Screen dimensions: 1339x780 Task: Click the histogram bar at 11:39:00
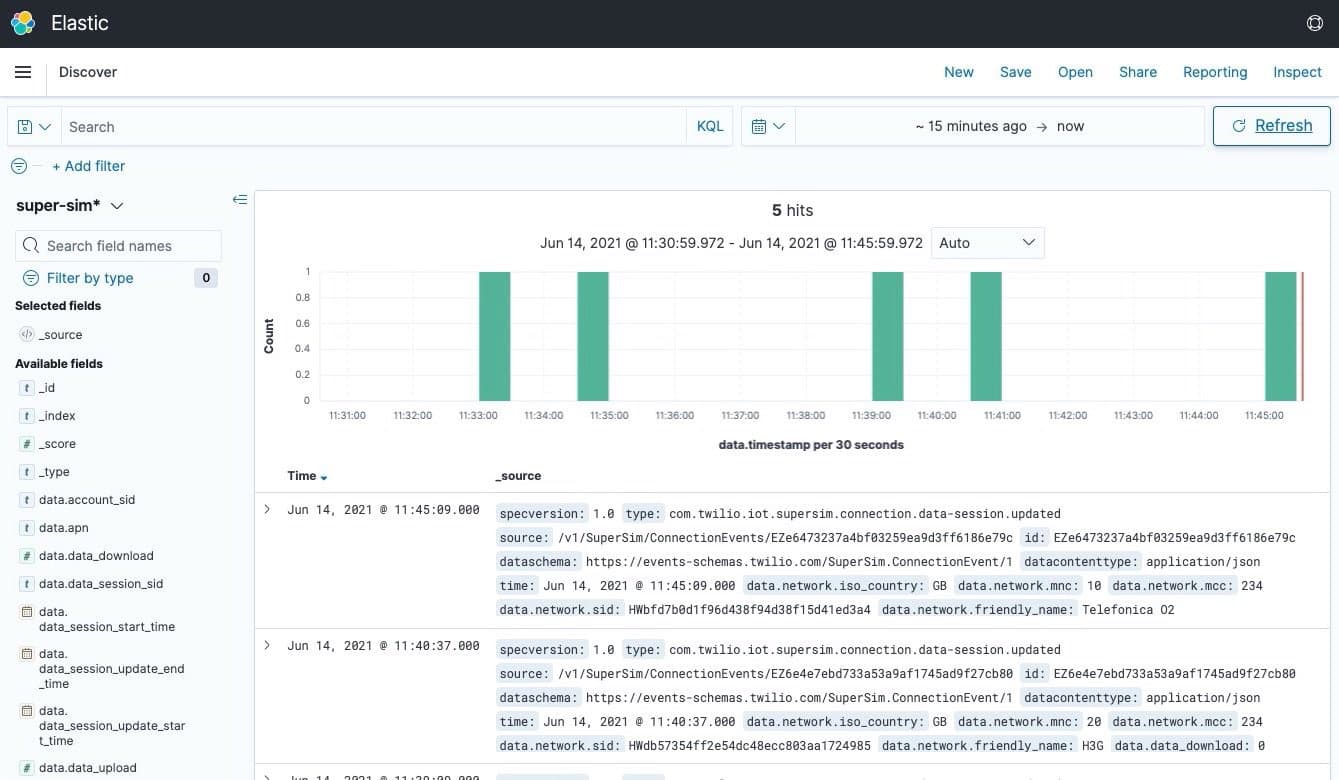[x=887, y=336]
